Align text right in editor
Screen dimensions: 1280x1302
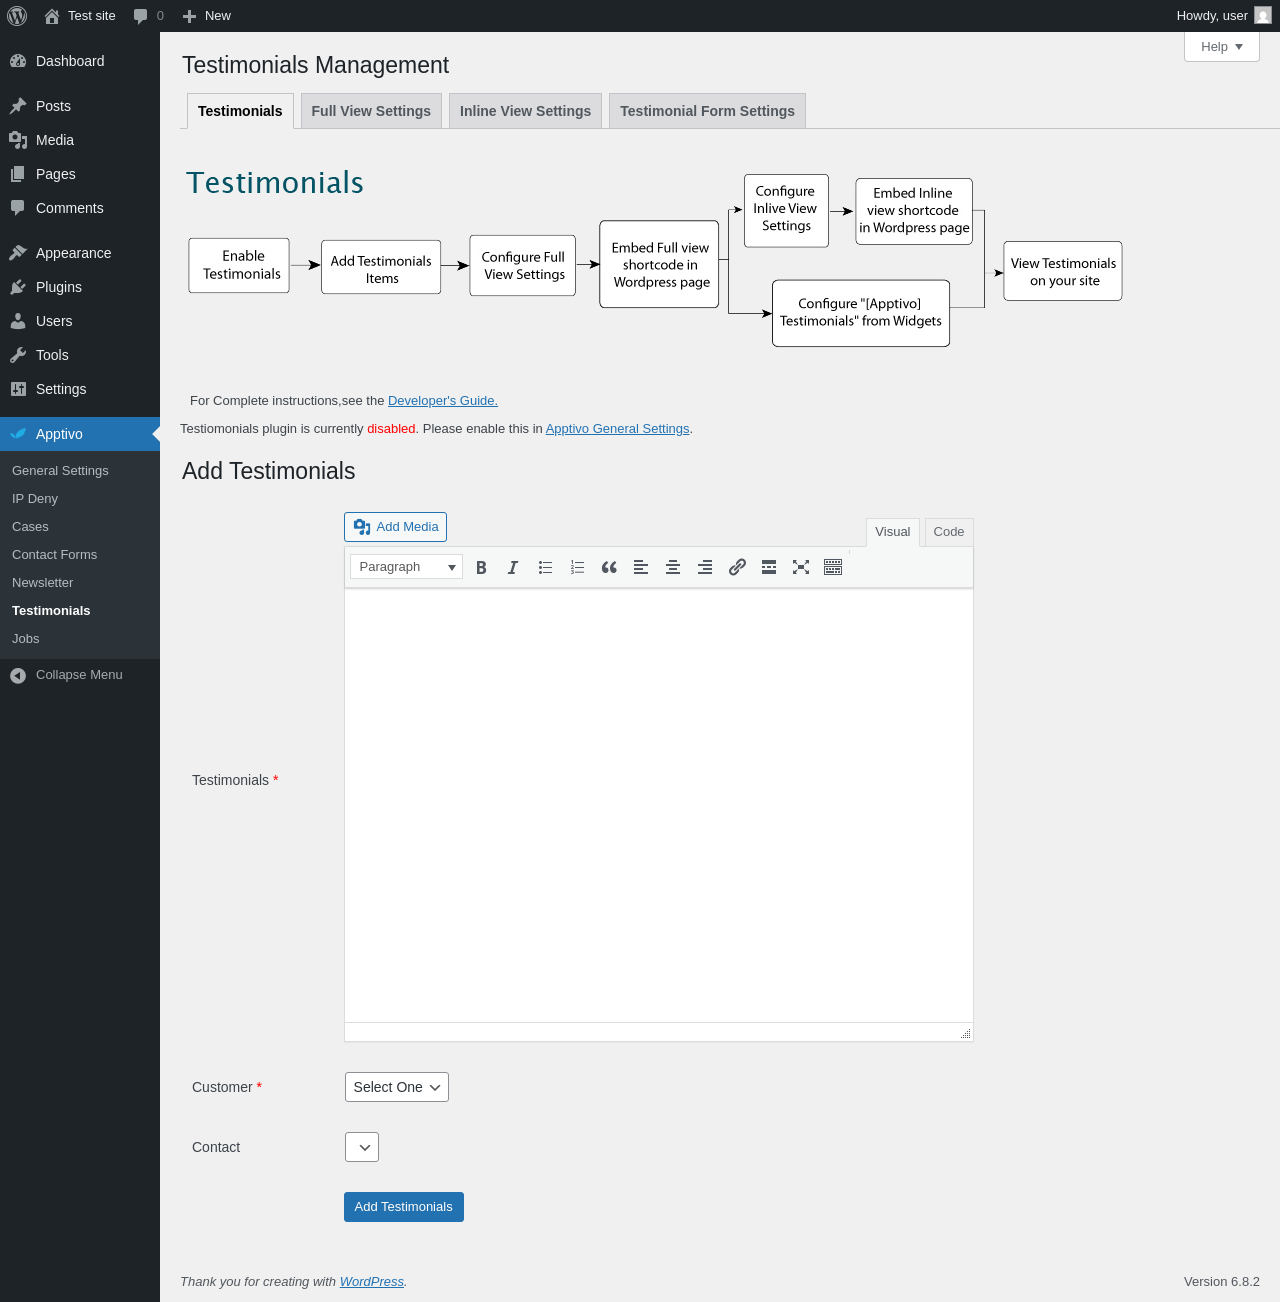point(705,567)
